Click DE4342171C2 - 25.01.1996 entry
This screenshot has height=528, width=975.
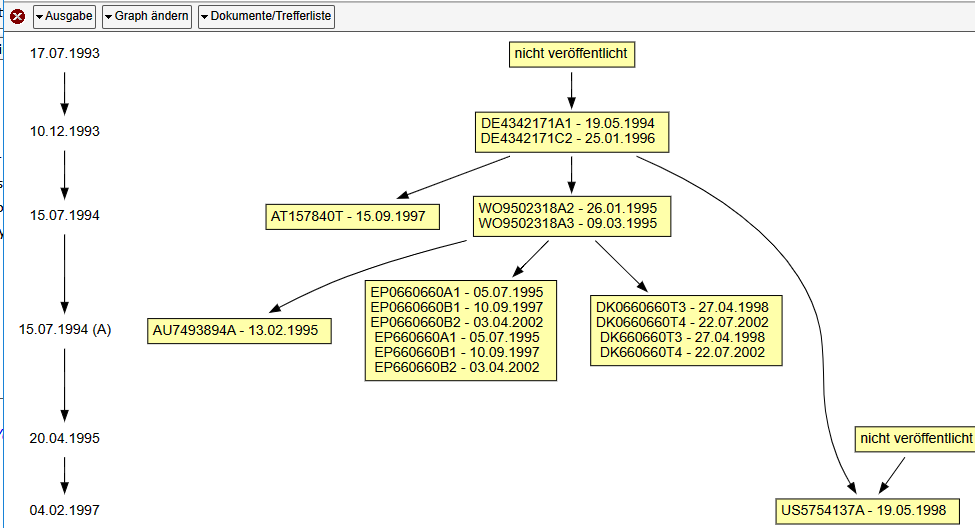[x=568, y=138]
